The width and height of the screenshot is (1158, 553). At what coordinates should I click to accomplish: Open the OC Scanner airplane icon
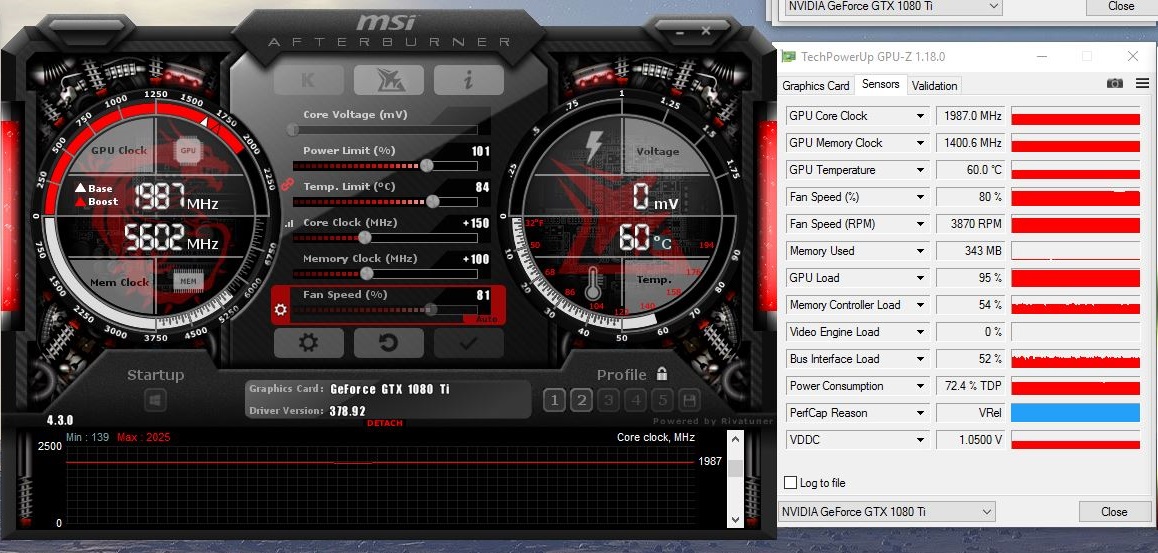coord(388,80)
